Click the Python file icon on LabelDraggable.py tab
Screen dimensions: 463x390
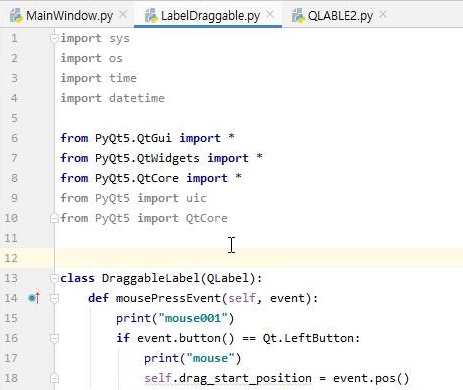click(151, 16)
